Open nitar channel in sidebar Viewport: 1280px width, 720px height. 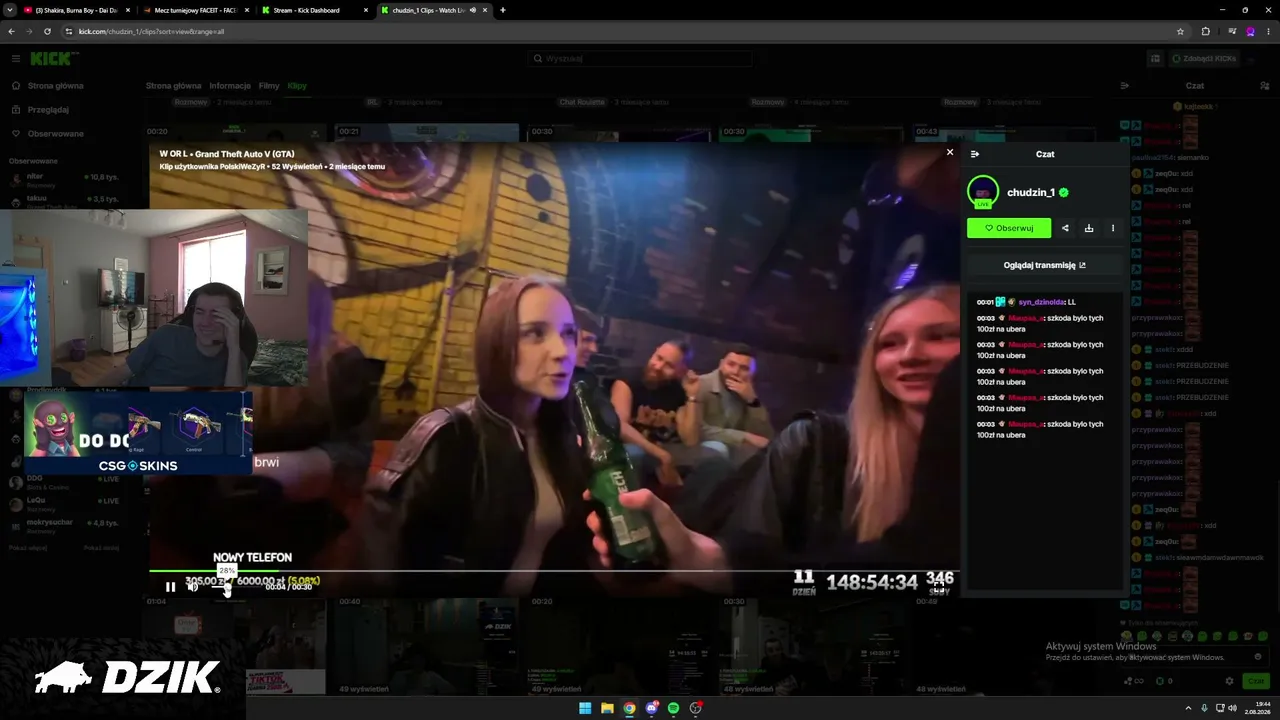click(62, 180)
